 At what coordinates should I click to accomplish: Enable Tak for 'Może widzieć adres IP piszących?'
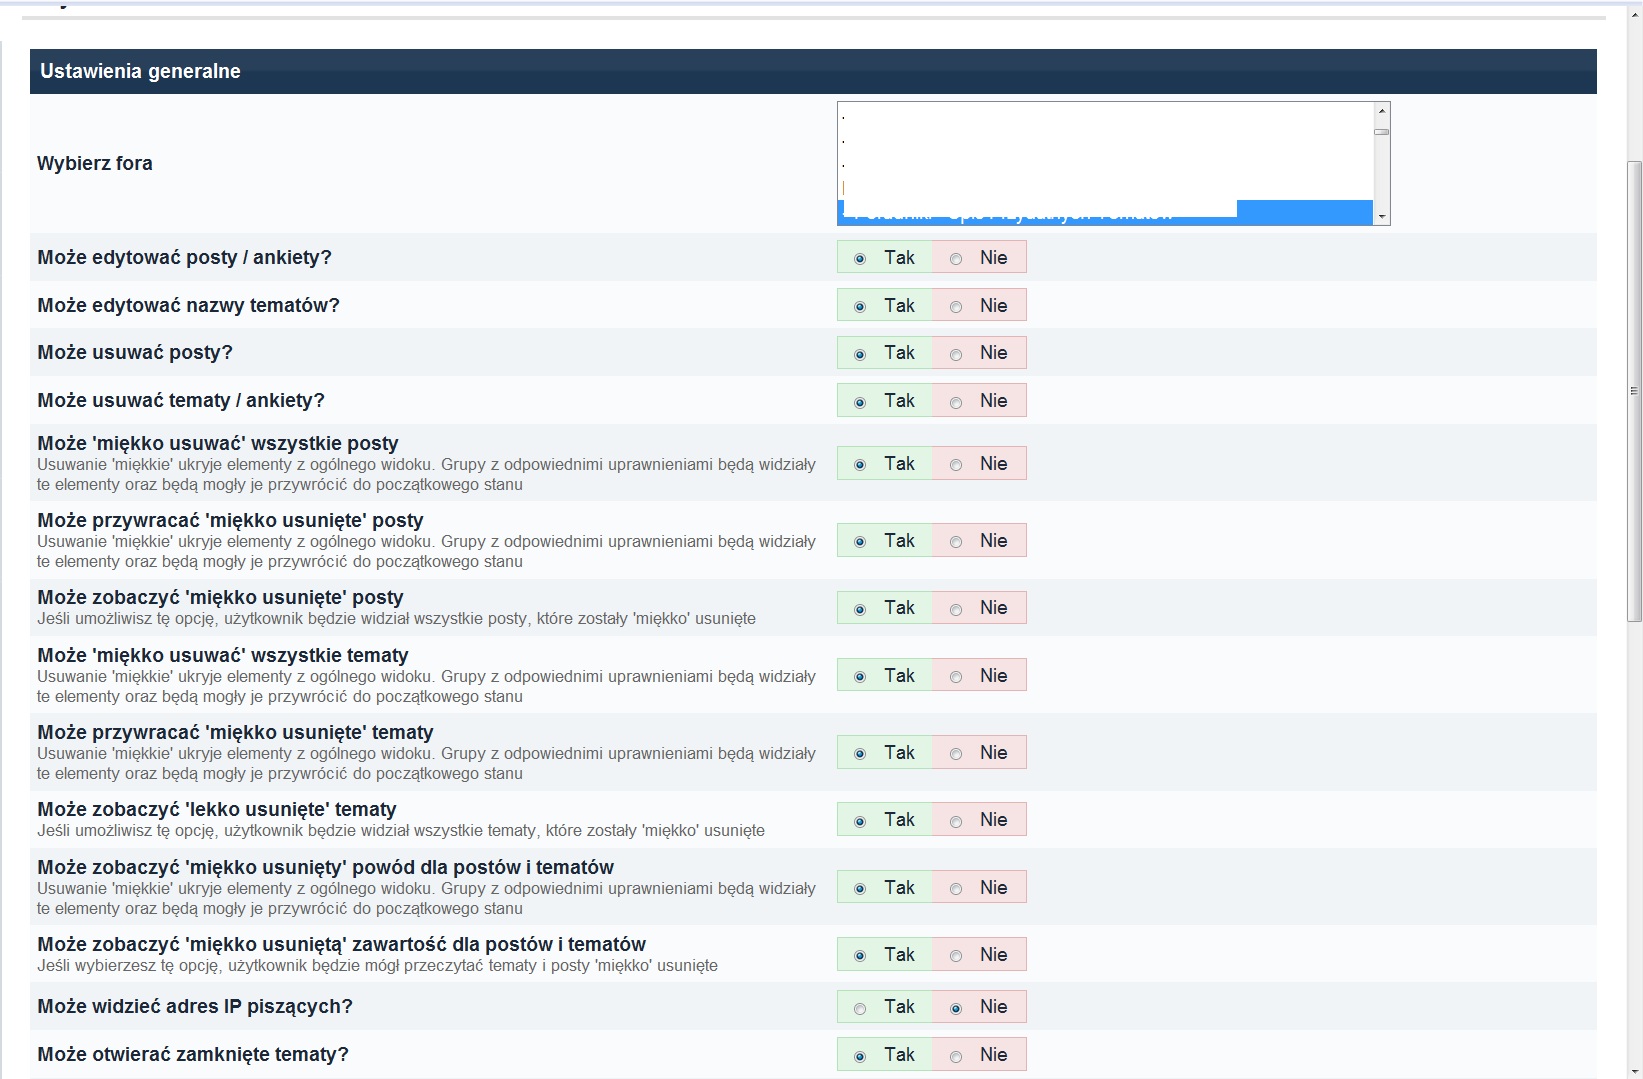[860, 1008]
